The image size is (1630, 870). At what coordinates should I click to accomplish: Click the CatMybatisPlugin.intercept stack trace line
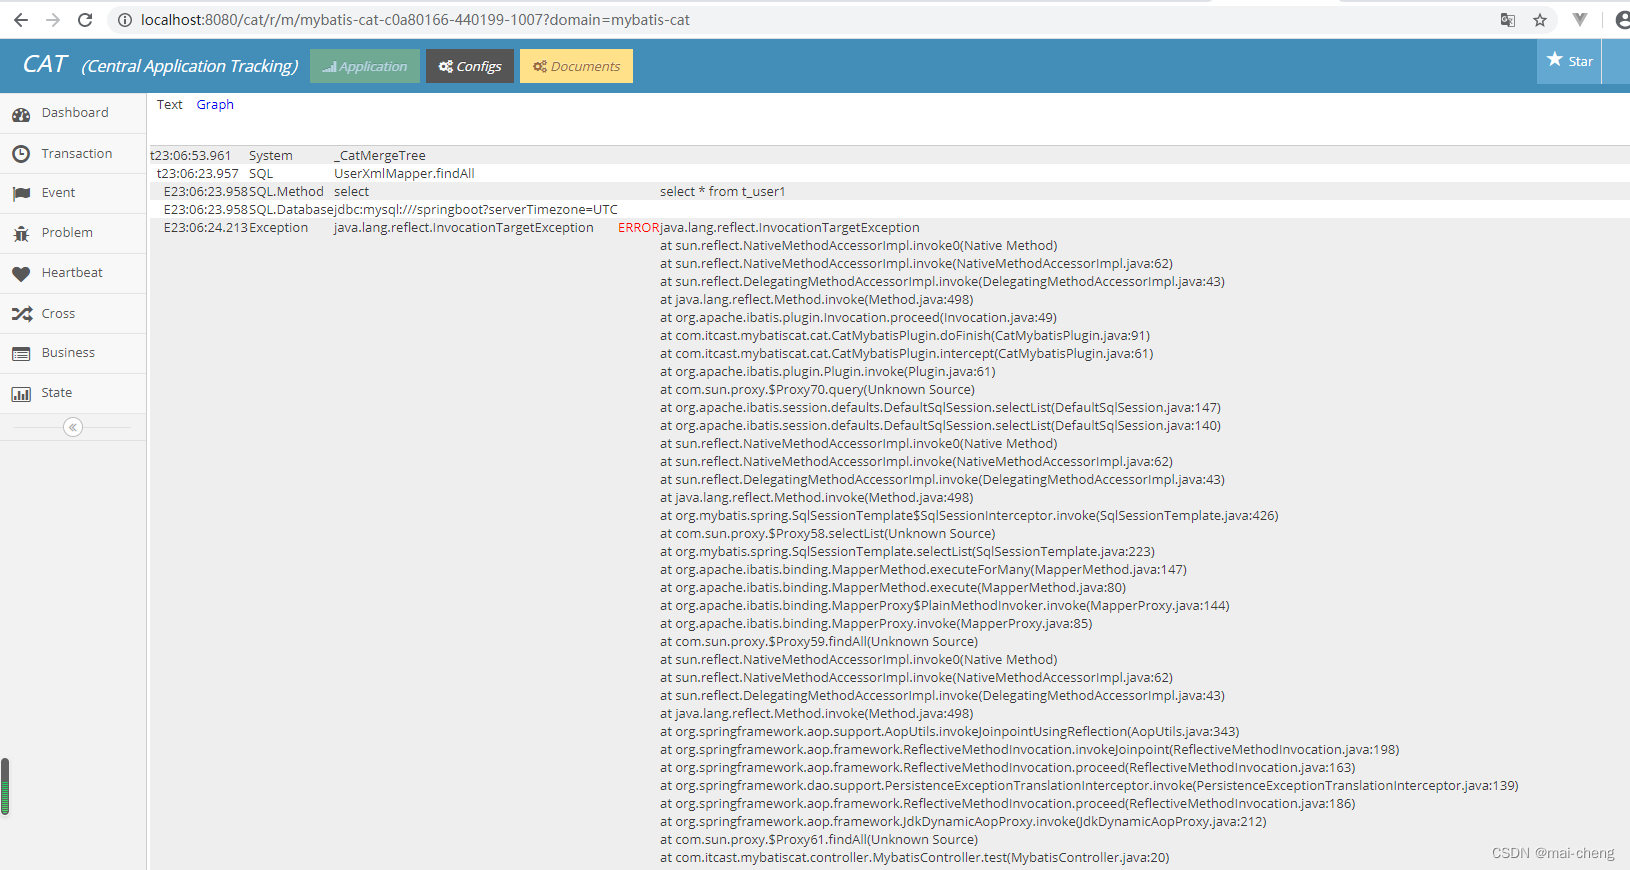906,353
